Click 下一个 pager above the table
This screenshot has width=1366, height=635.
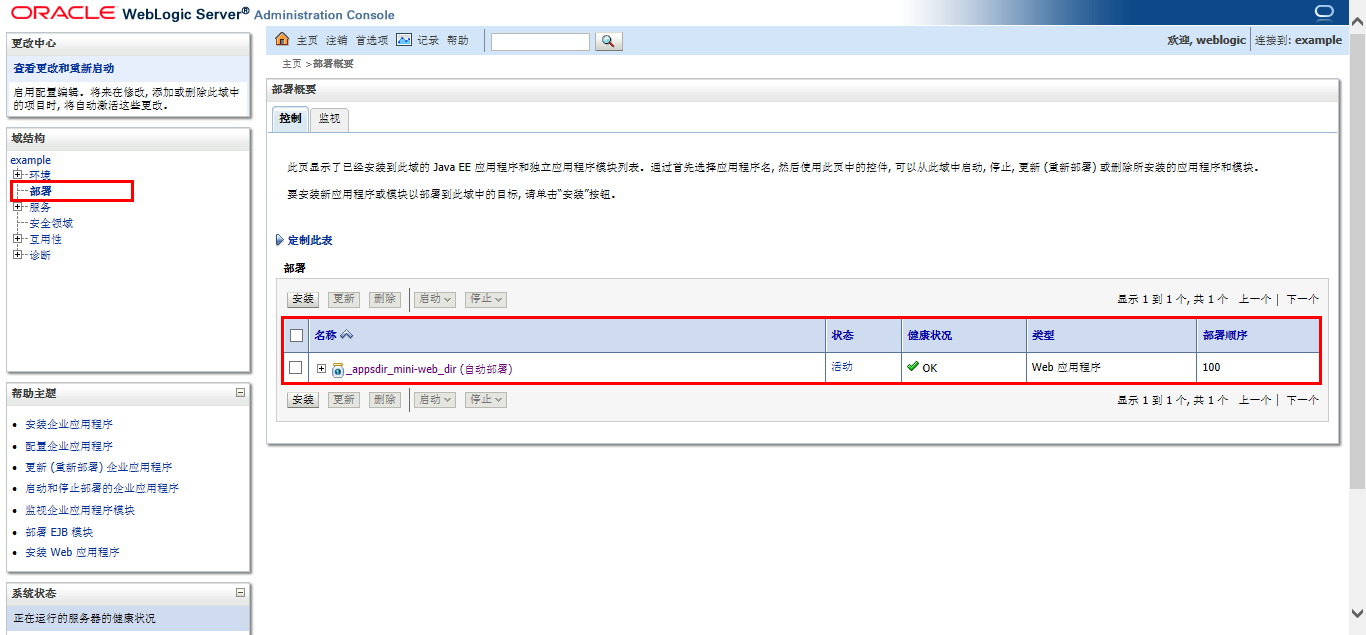1302,299
